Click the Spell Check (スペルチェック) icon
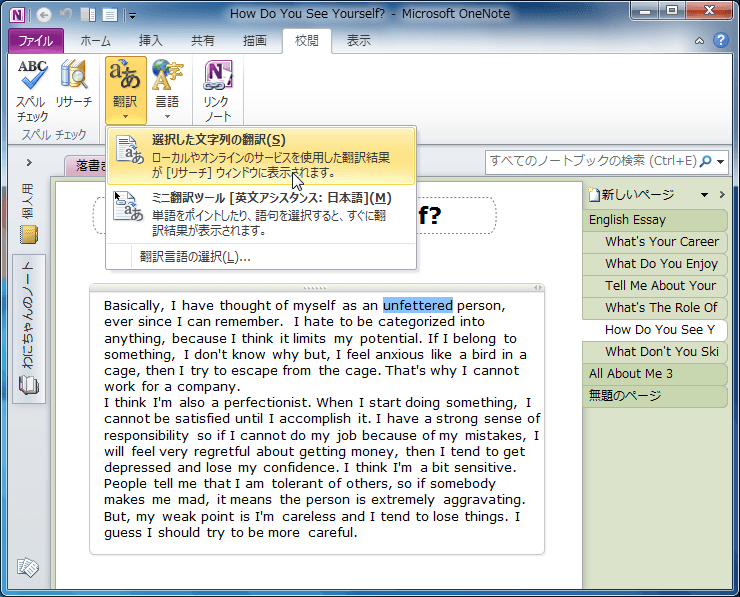 [32, 91]
